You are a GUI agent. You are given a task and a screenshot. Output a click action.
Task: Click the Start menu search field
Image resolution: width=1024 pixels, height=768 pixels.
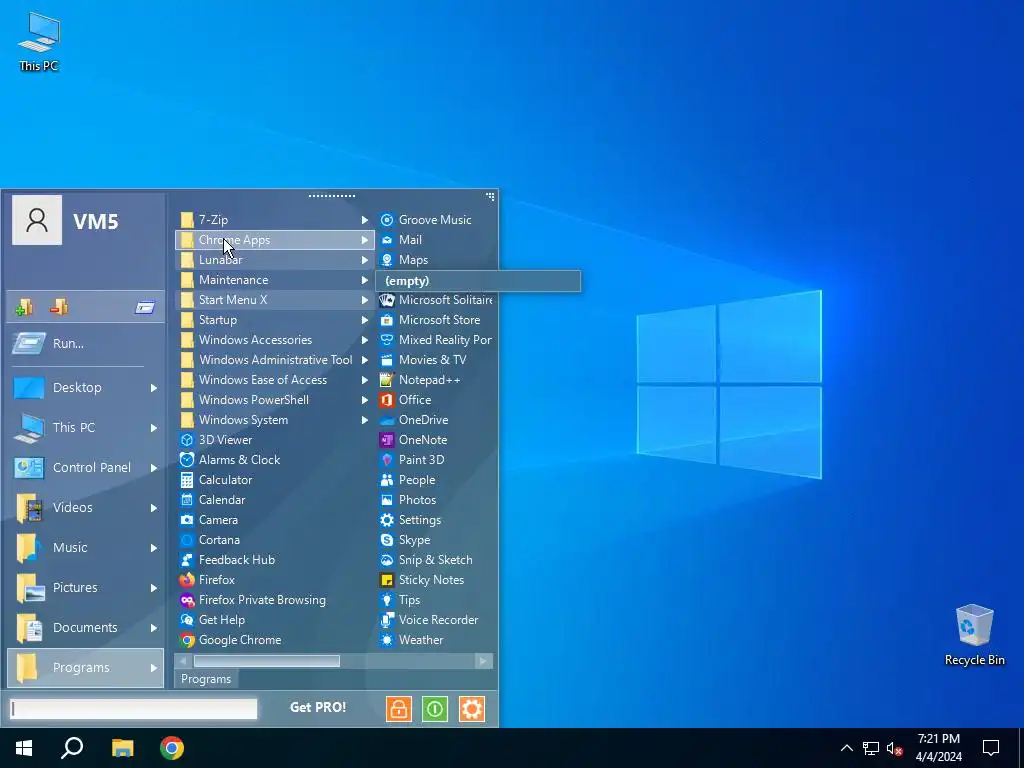click(133, 709)
